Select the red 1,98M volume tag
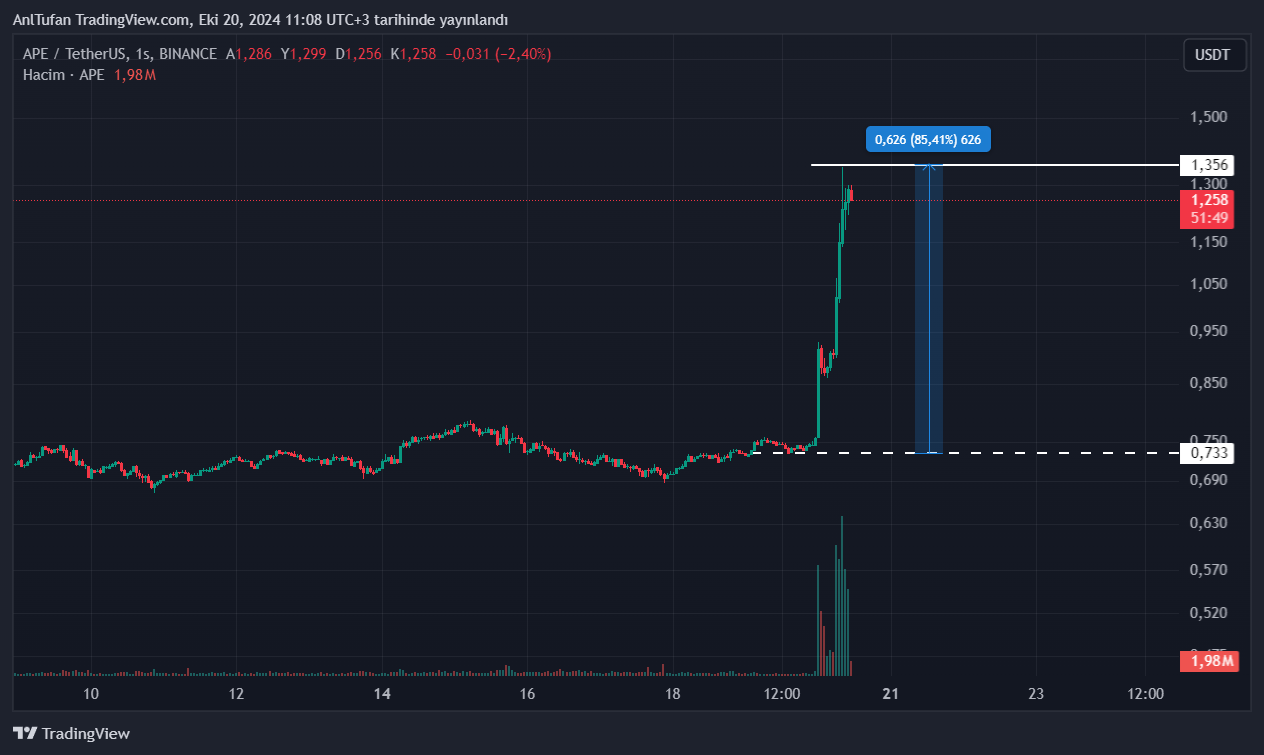Image resolution: width=1264 pixels, height=755 pixels. [1207, 661]
